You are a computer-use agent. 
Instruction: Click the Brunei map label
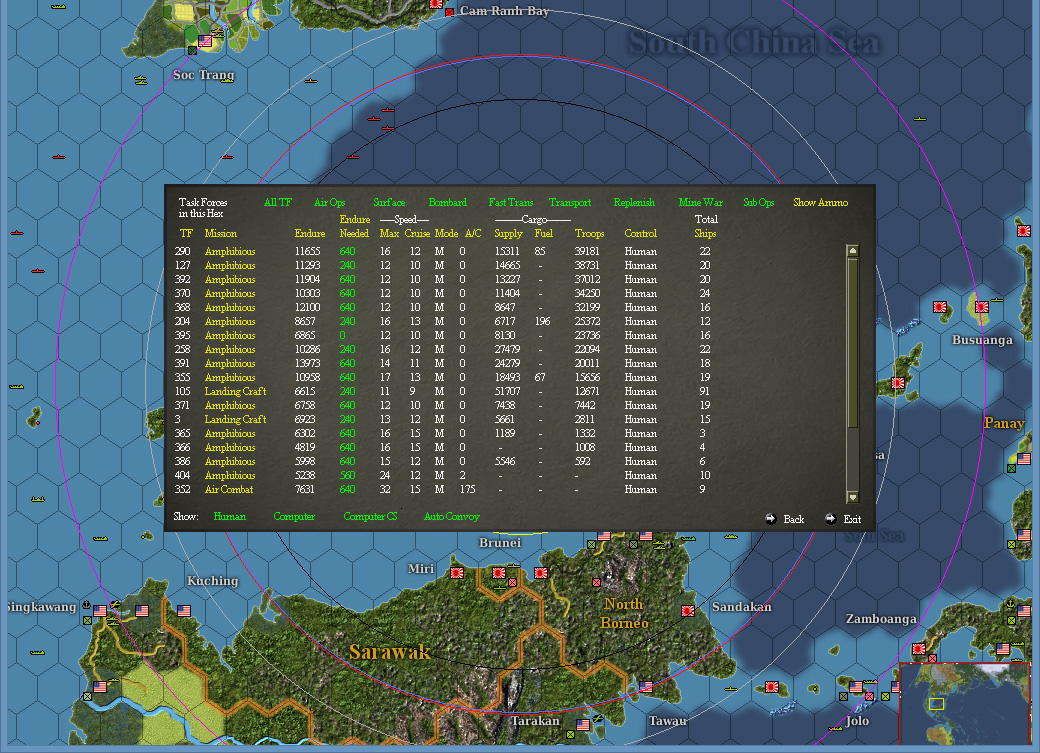[500, 543]
